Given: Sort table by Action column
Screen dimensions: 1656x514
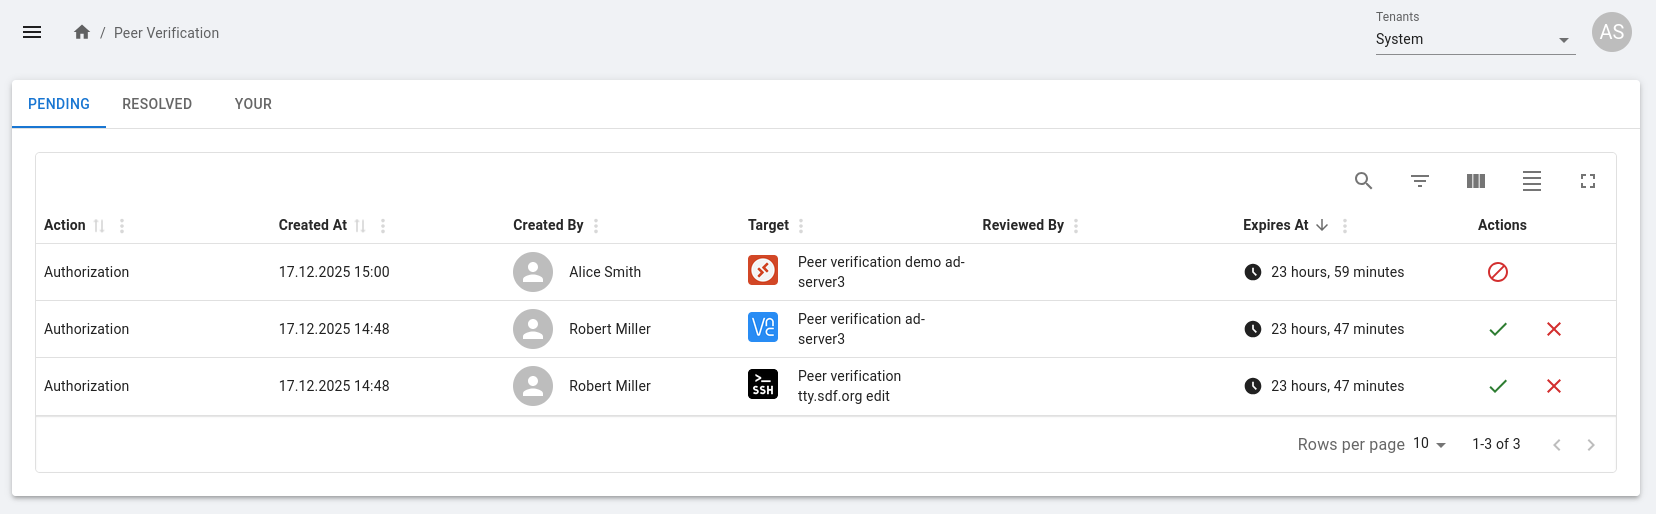Looking at the screenshot, I should point(99,226).
